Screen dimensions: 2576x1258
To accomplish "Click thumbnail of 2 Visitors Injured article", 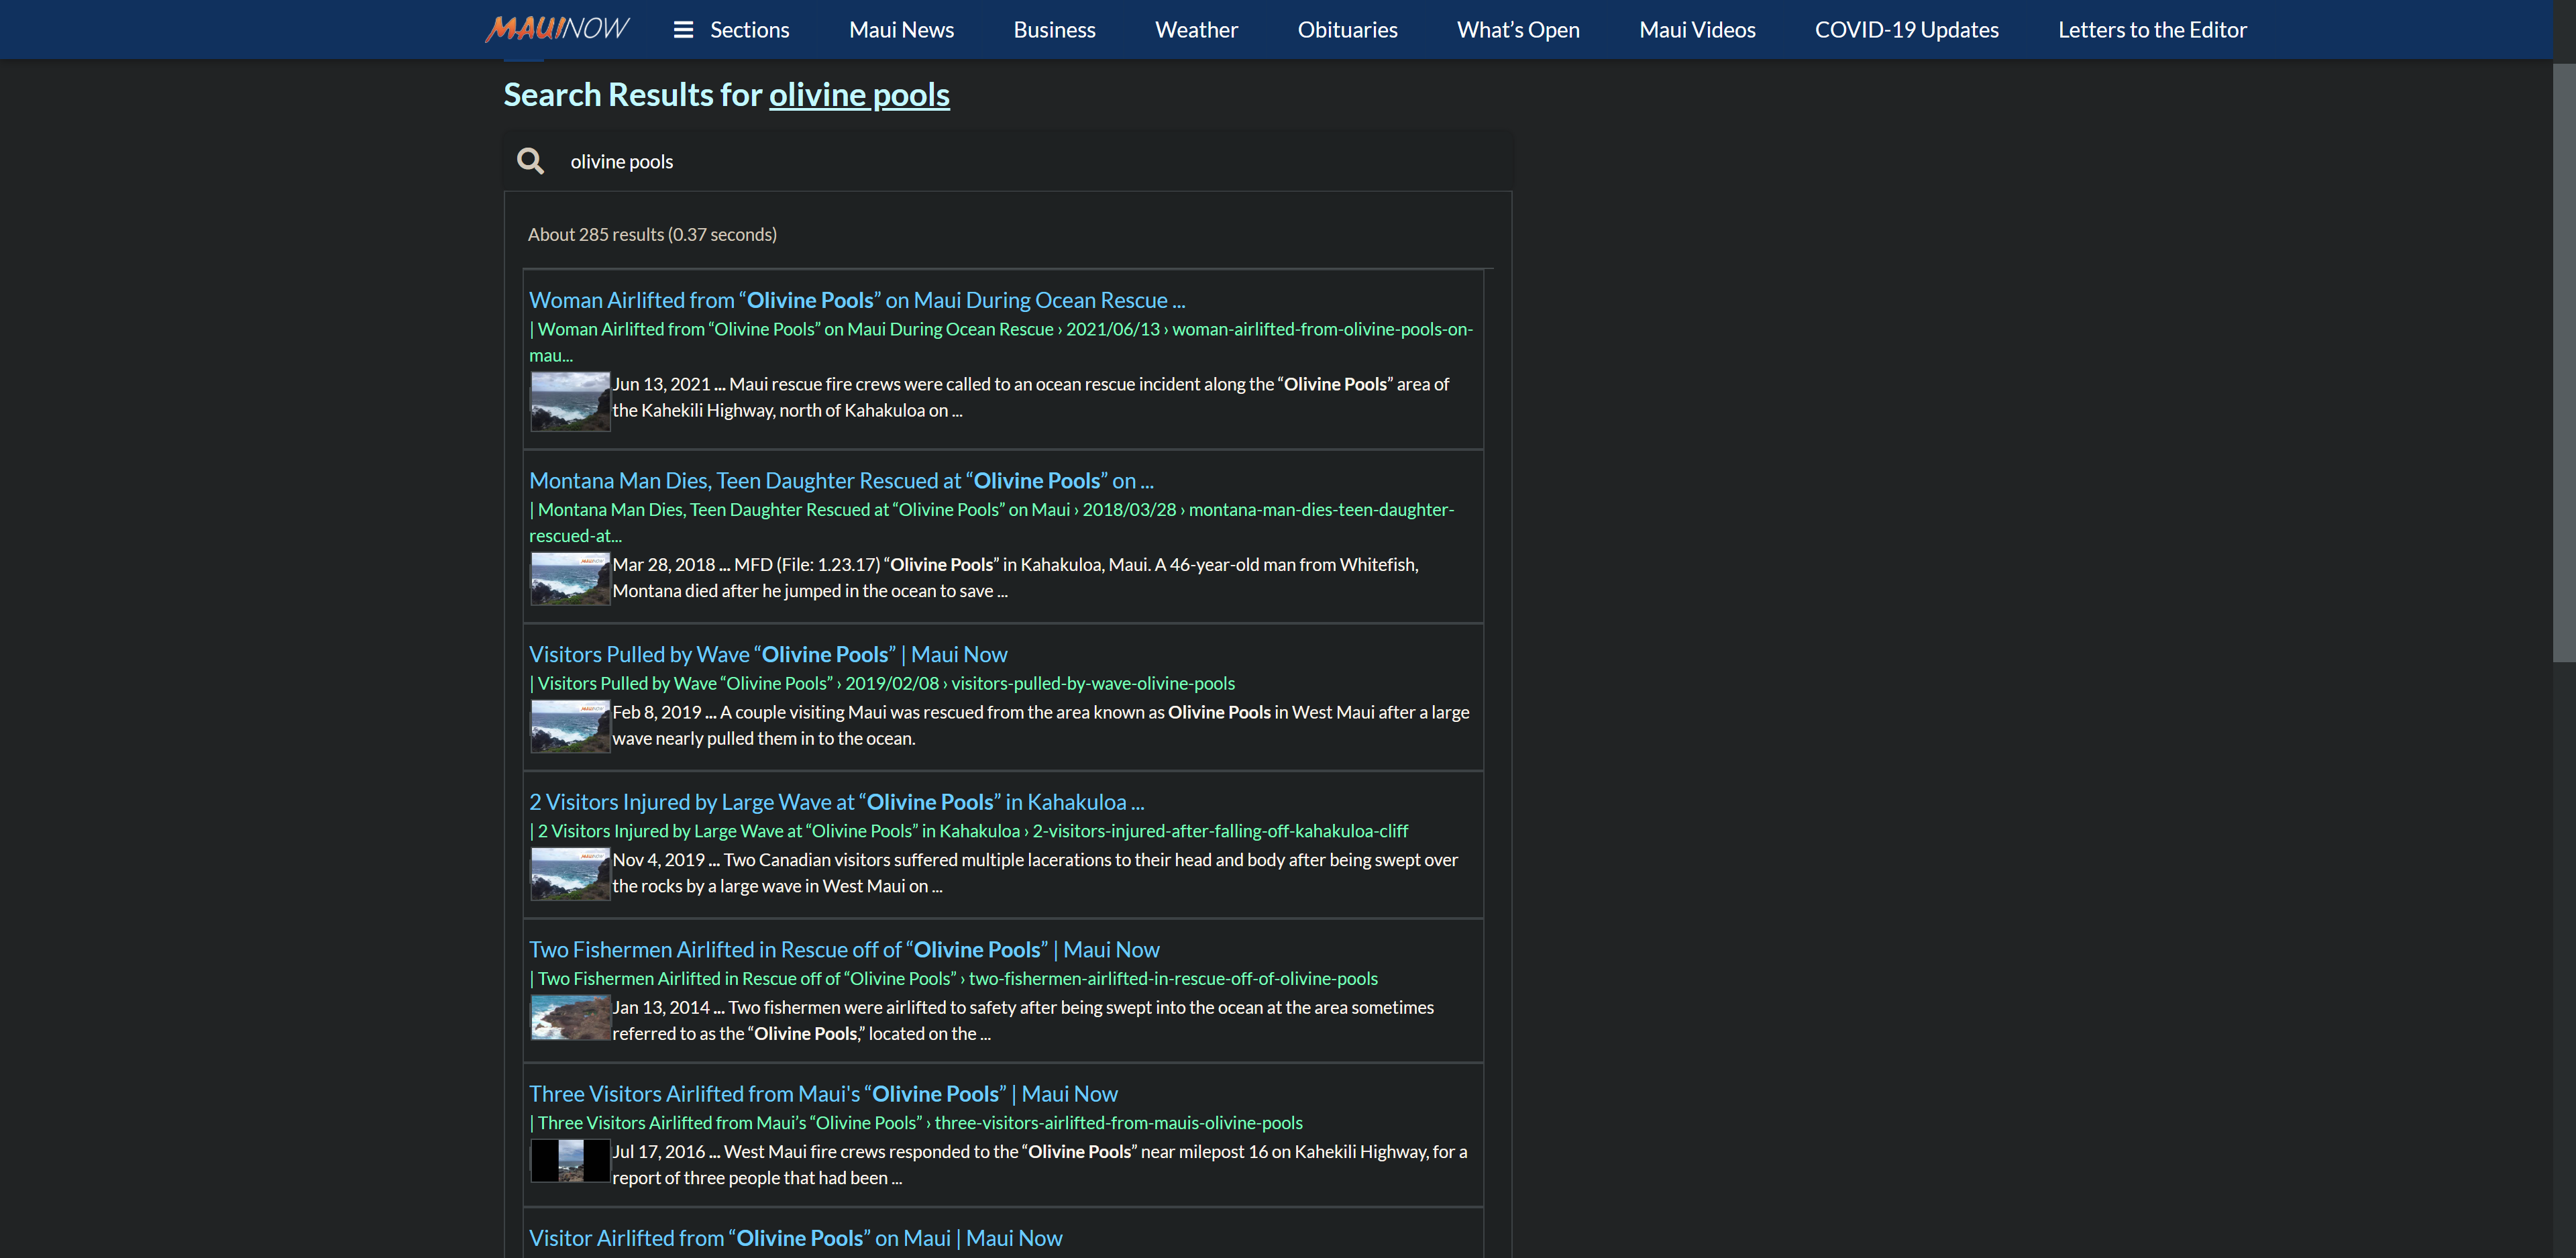I will [570, 874].
